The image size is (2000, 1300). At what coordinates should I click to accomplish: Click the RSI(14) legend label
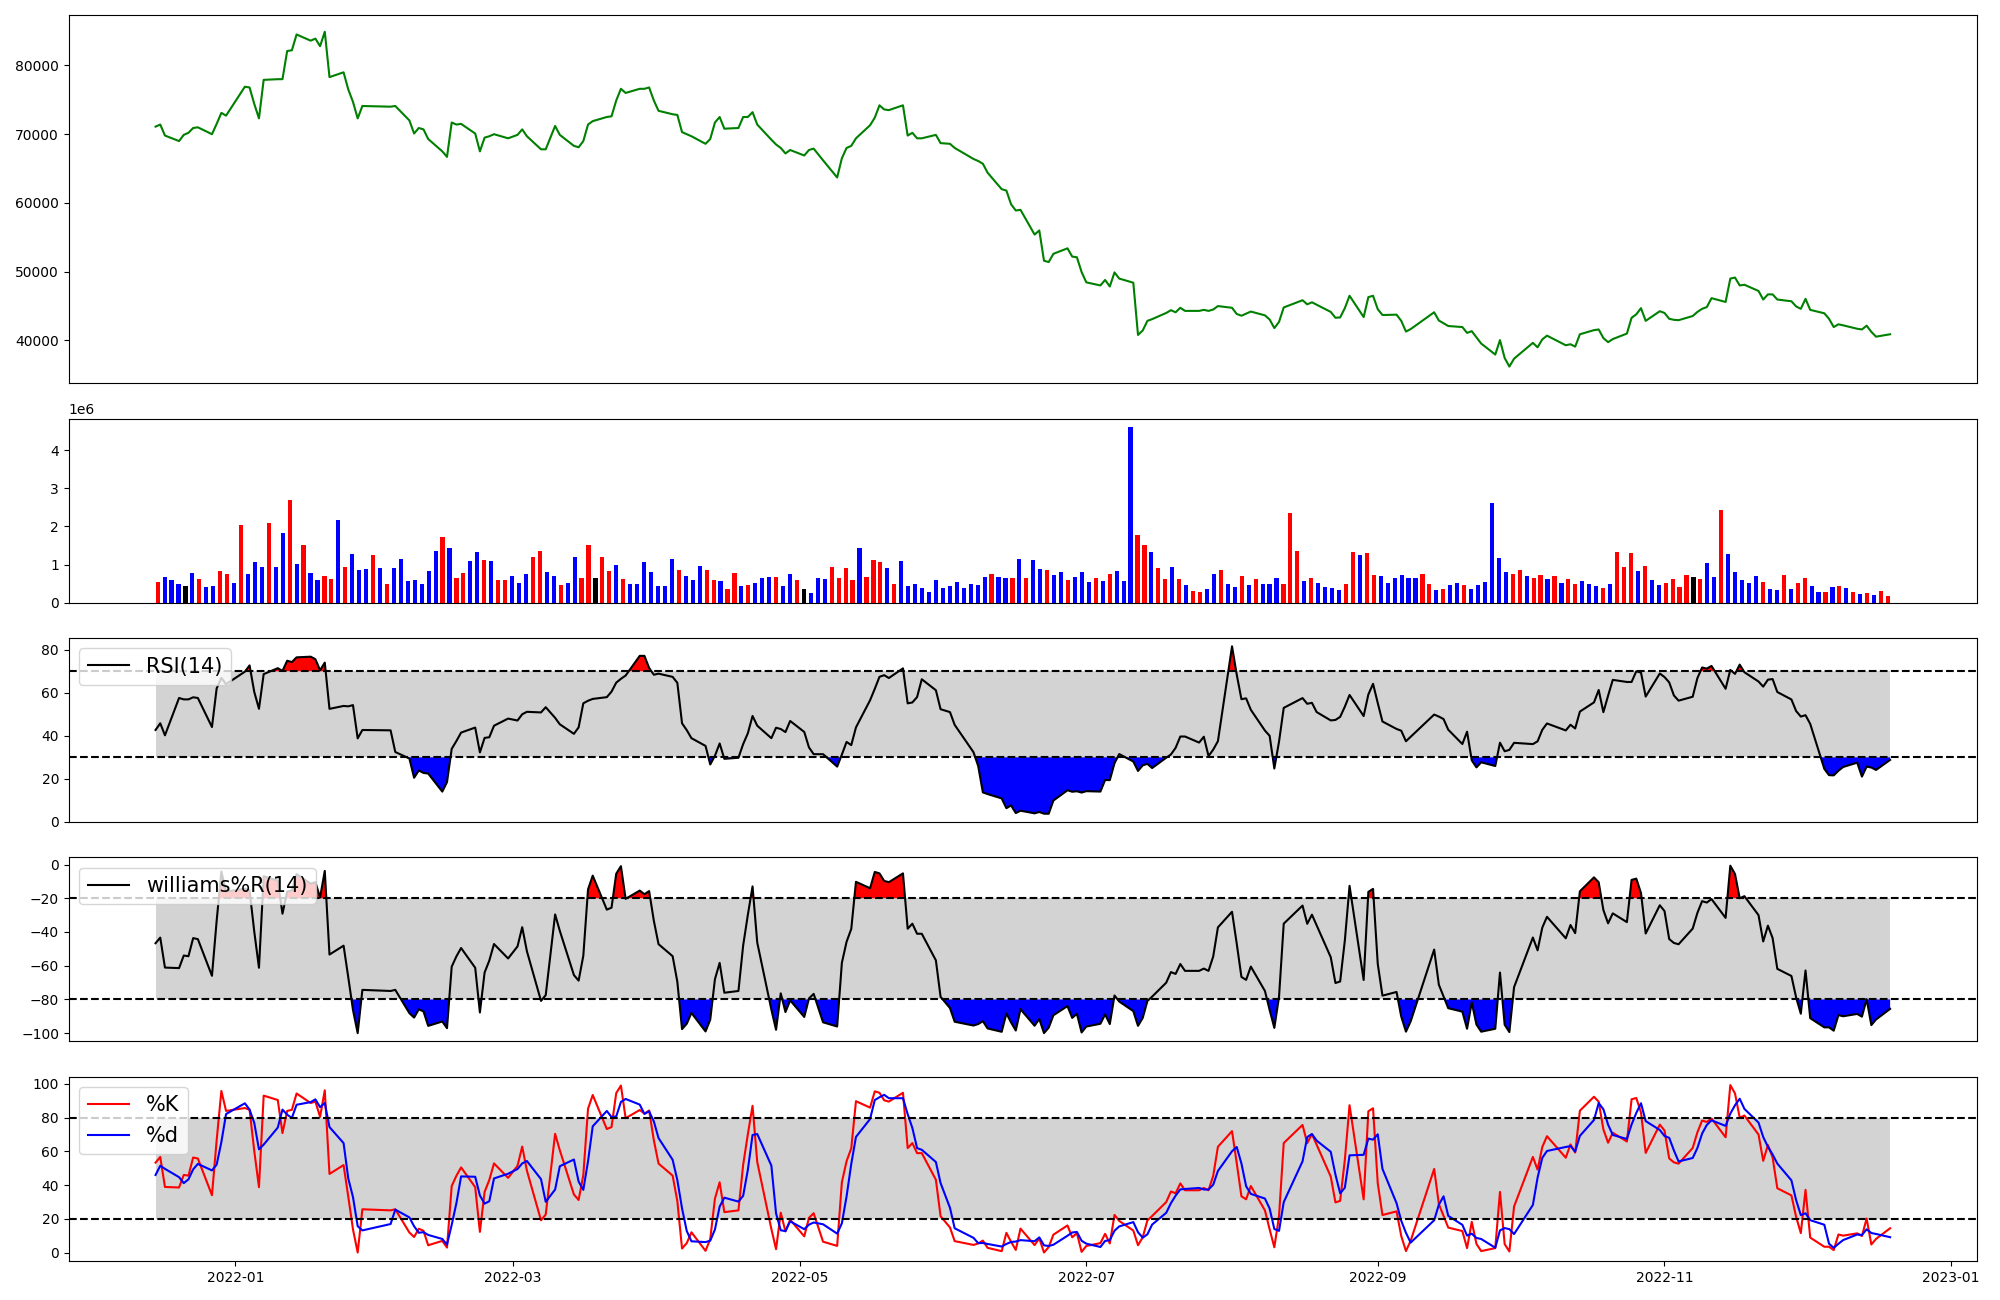click(184, 666)
